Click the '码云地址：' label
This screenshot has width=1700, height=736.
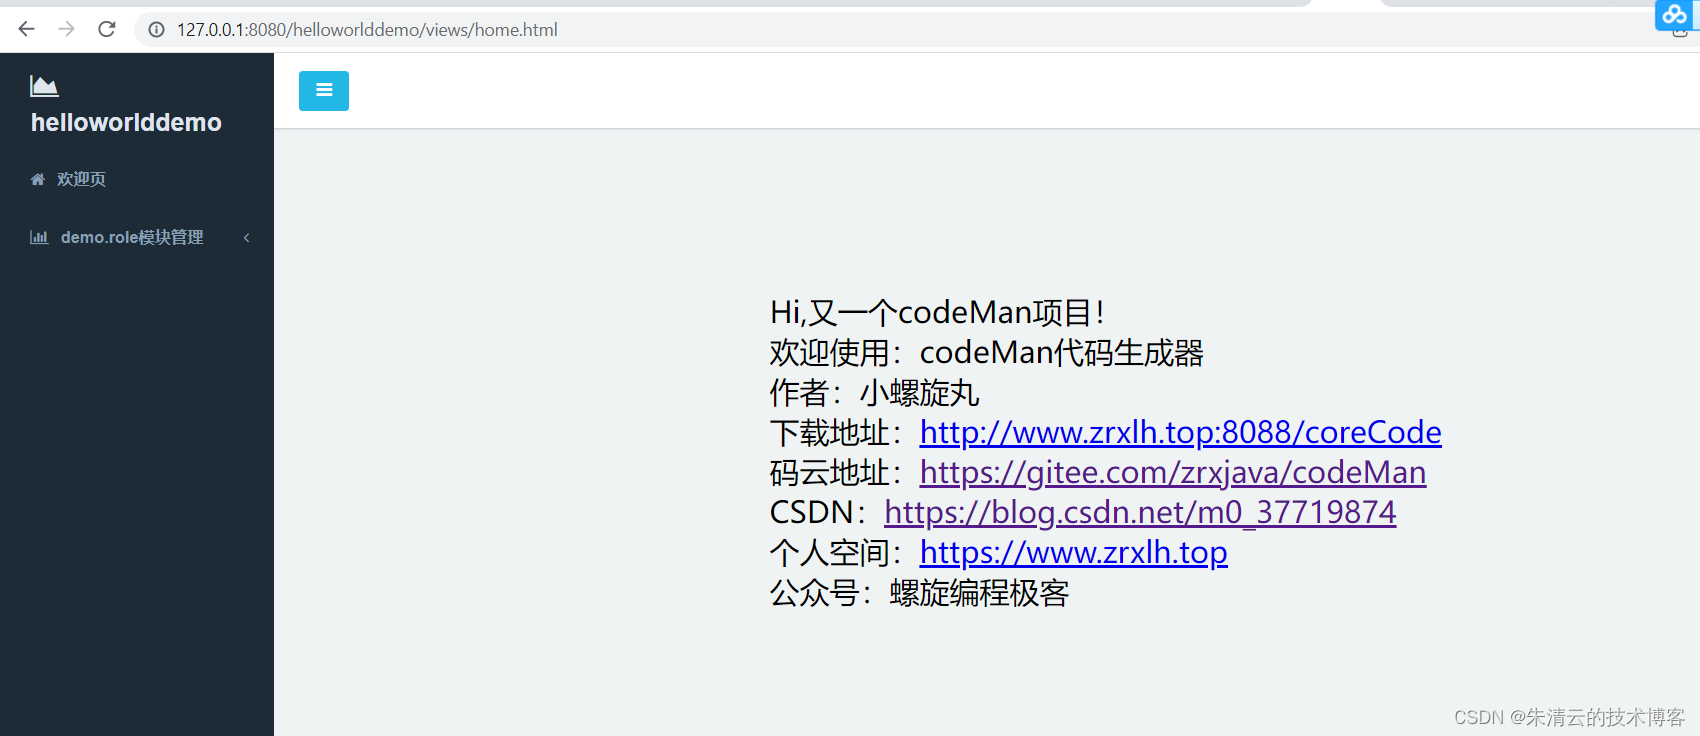tap(837, 473)
